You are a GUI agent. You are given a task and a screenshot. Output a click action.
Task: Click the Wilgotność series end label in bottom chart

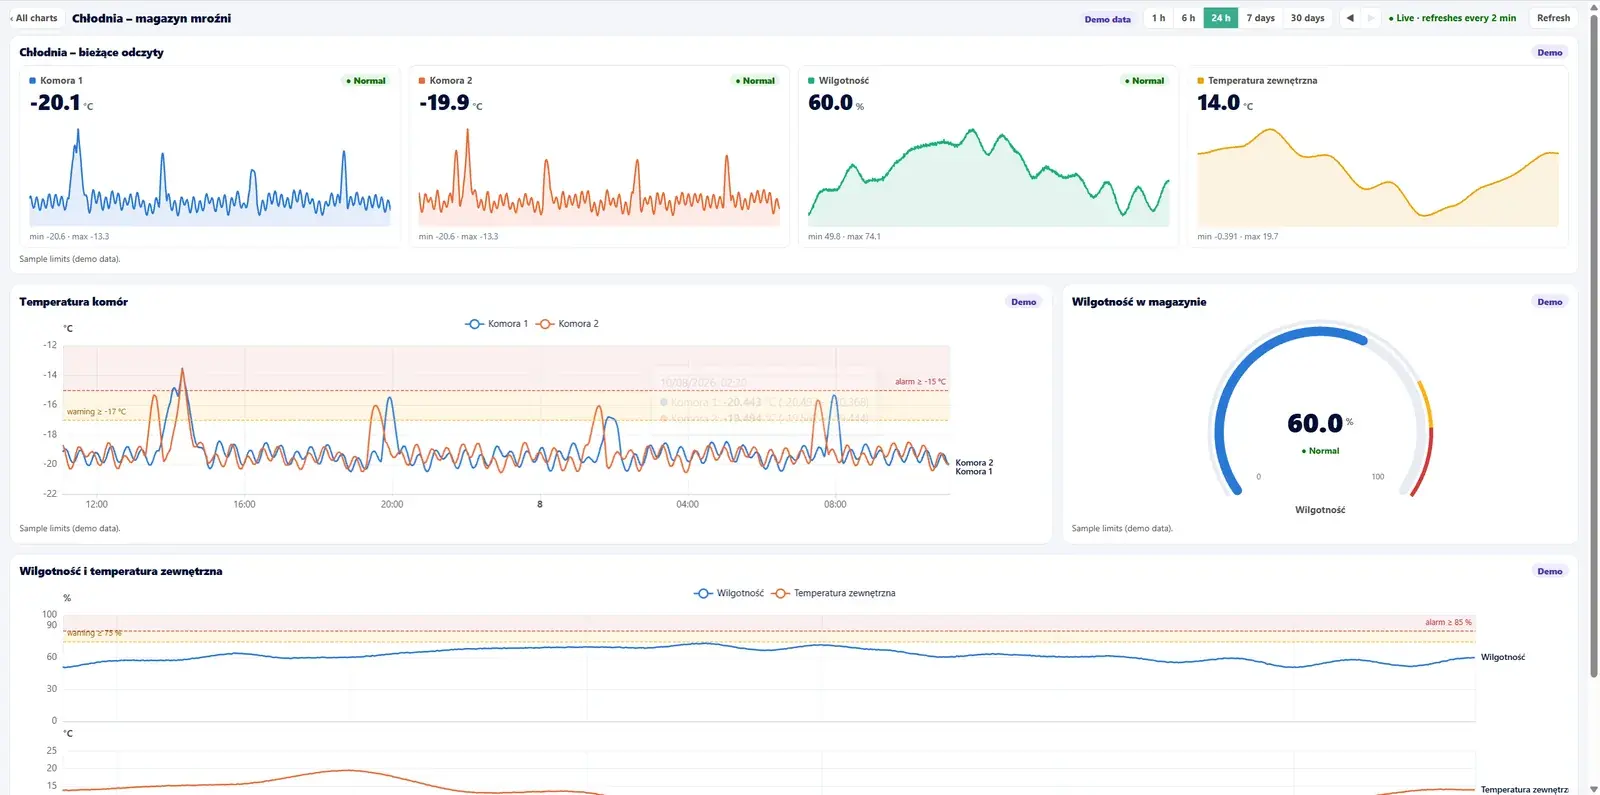point(1502,657)
